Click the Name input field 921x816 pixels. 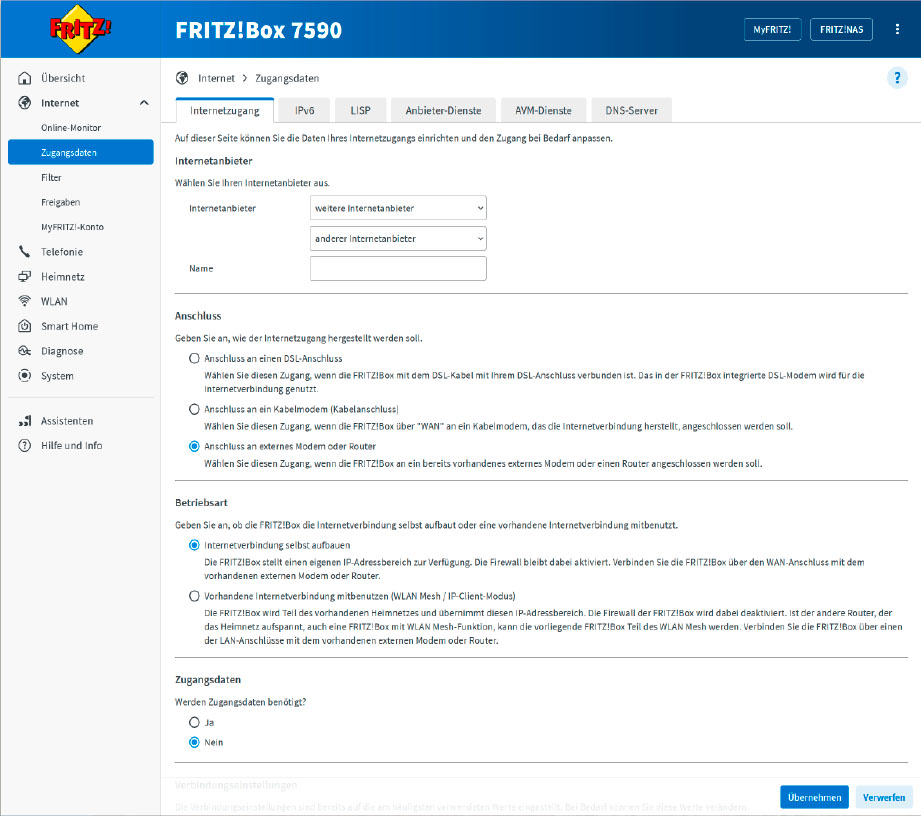(x=398, y=268)
